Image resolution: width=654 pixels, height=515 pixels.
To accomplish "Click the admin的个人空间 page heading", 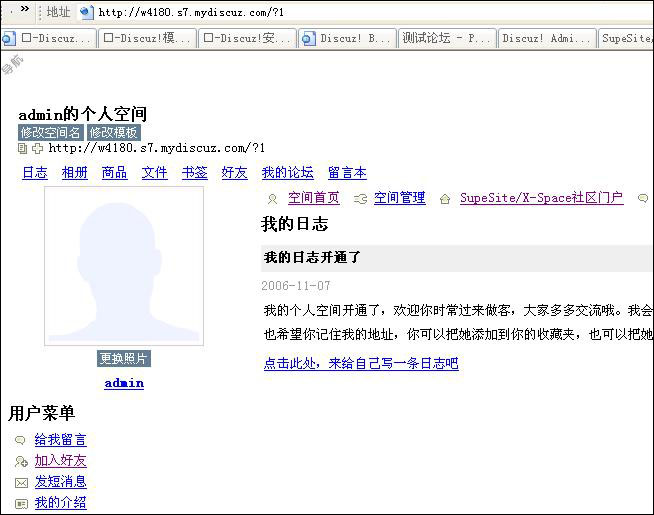I will point(83,114).
